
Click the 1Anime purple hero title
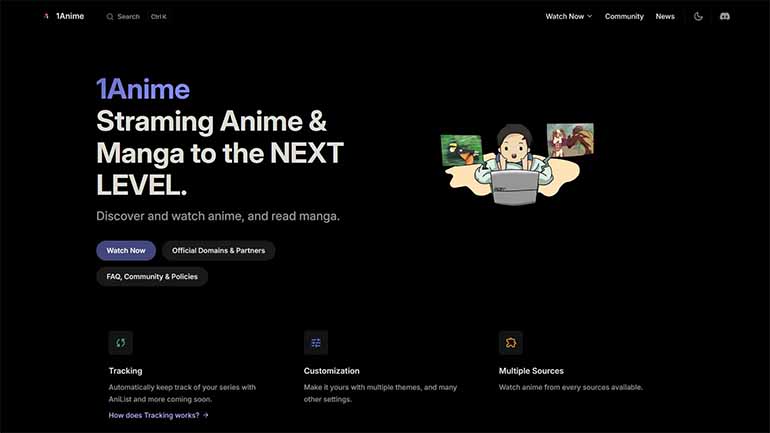tap(143, 89)
